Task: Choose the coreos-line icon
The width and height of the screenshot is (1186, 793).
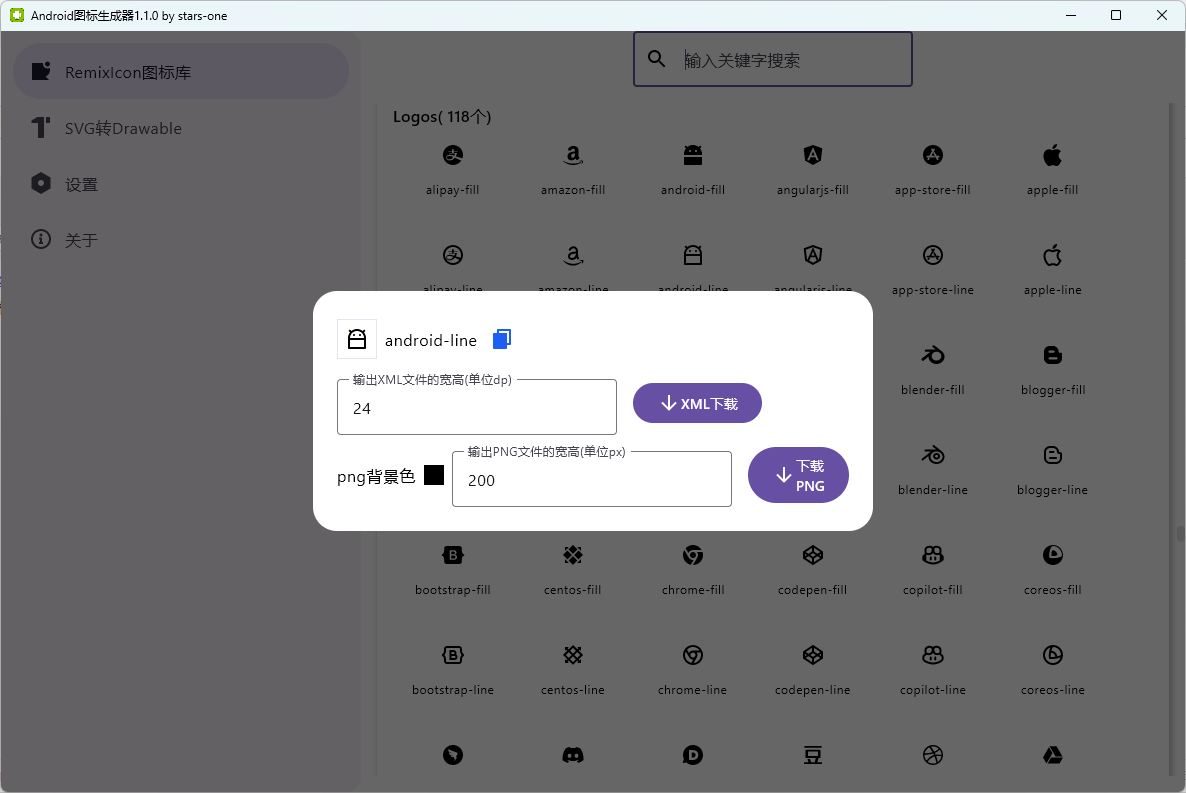Action: click(x=1052, y=655)
